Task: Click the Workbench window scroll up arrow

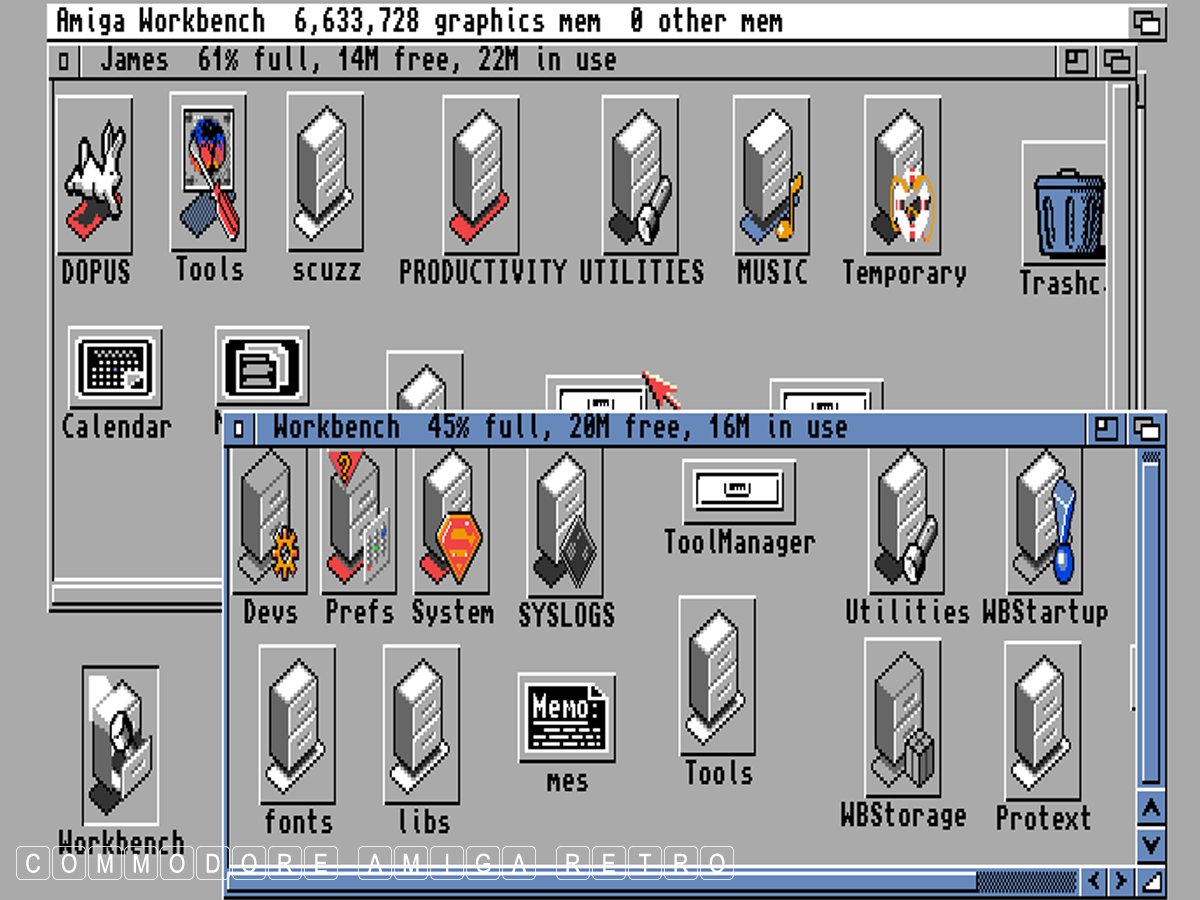Action: 1151,808
